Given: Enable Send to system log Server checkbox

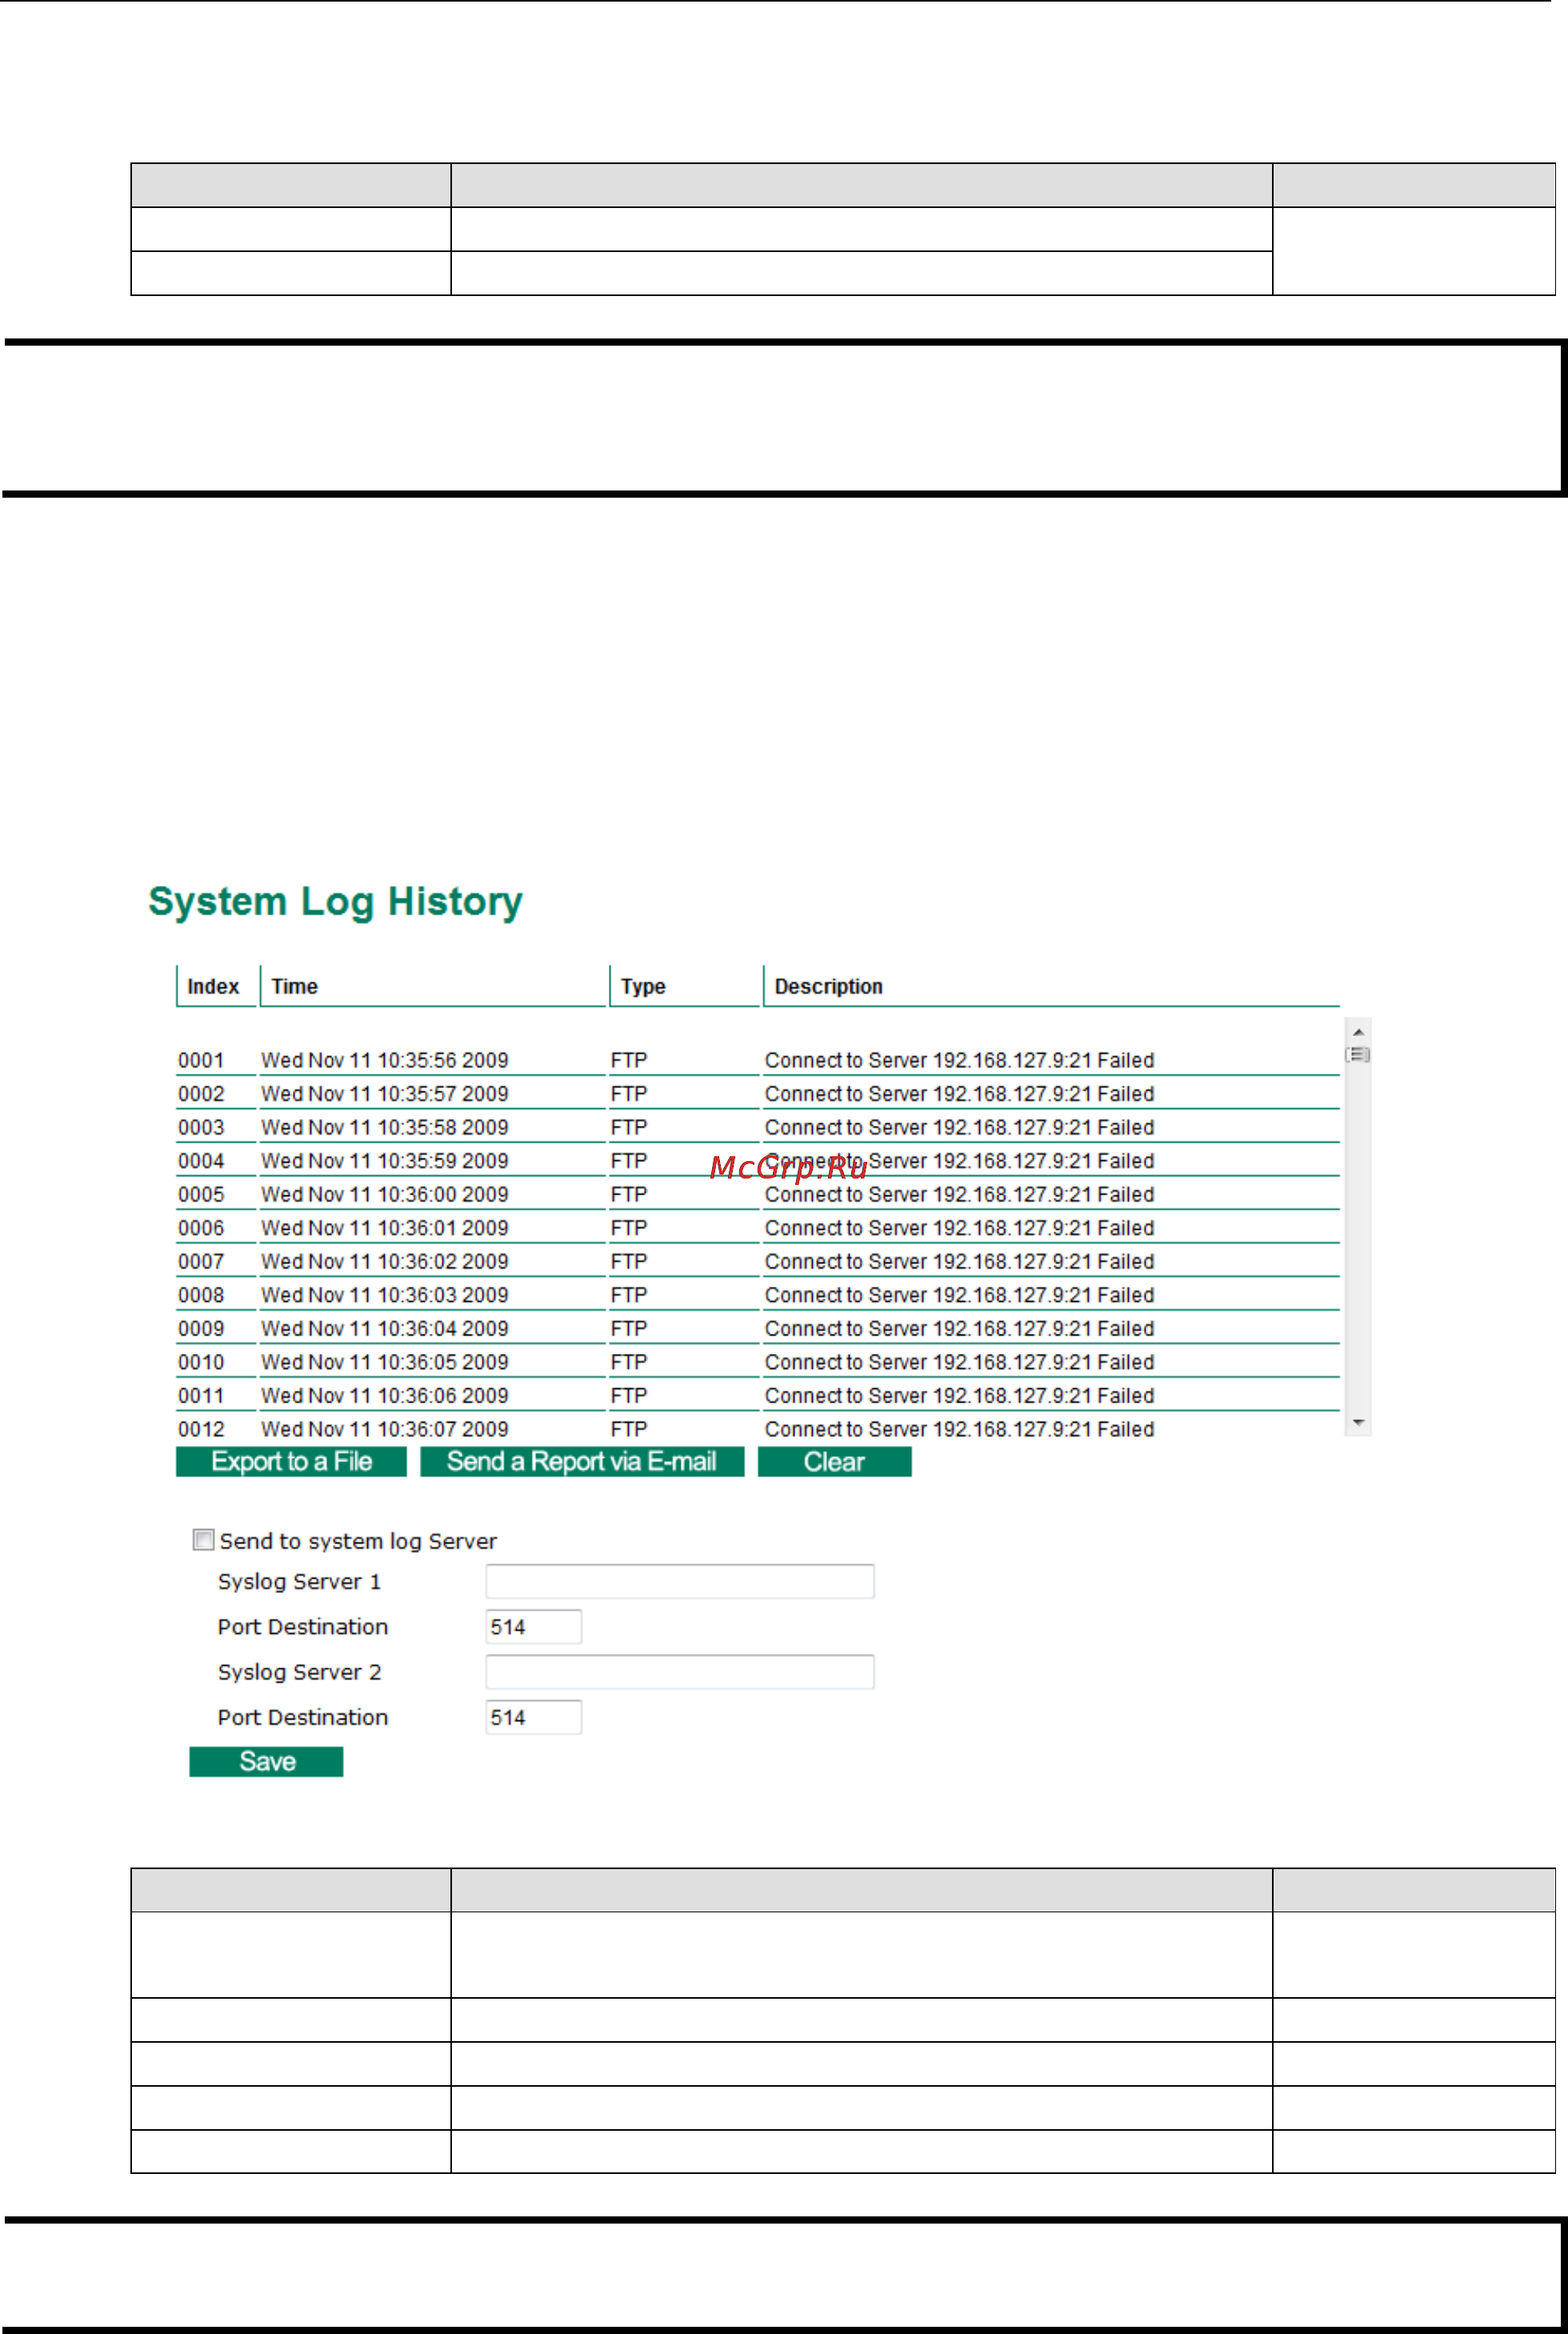Looking at the screenshot, I should point(203,1540).
